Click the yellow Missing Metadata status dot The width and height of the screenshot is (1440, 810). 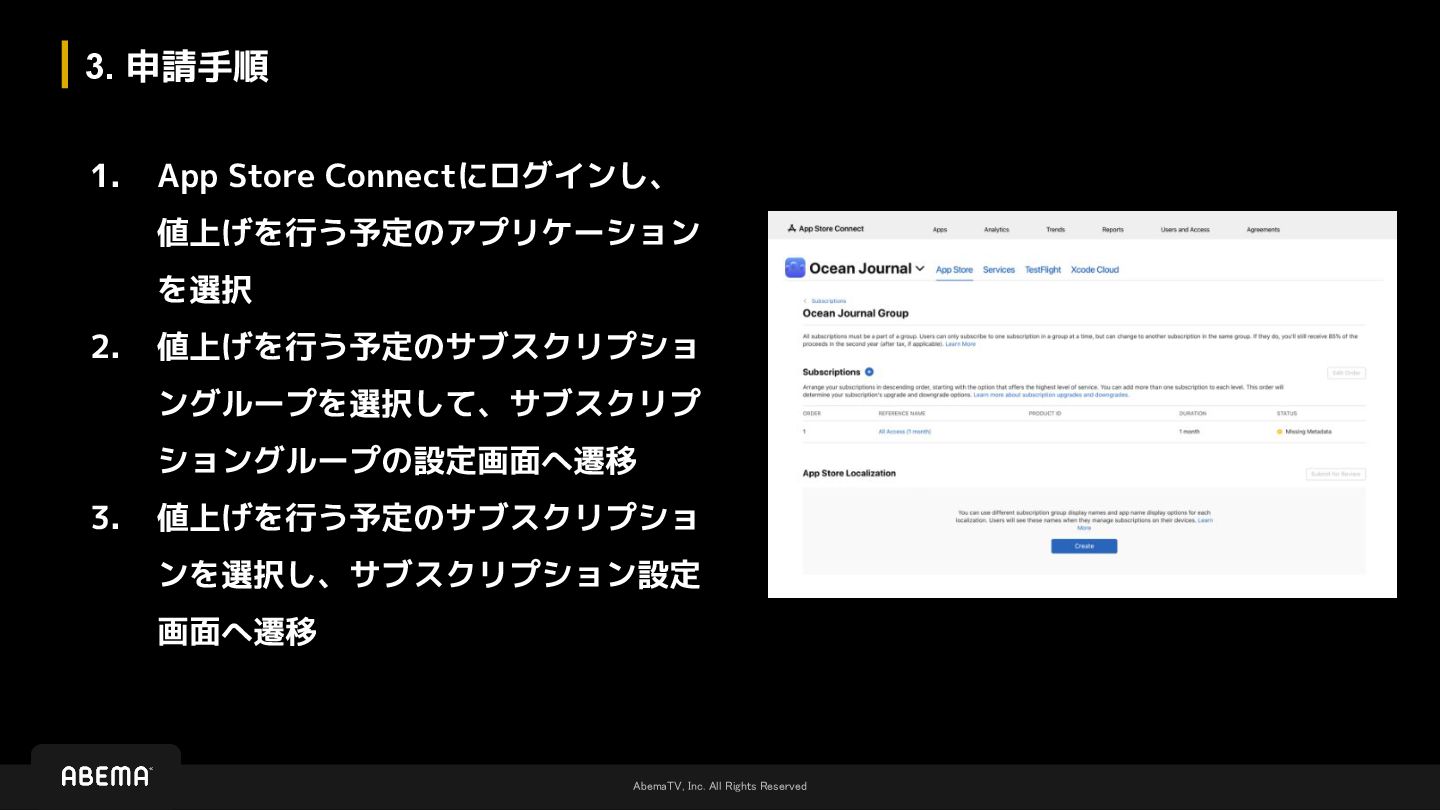[1279, 432]
